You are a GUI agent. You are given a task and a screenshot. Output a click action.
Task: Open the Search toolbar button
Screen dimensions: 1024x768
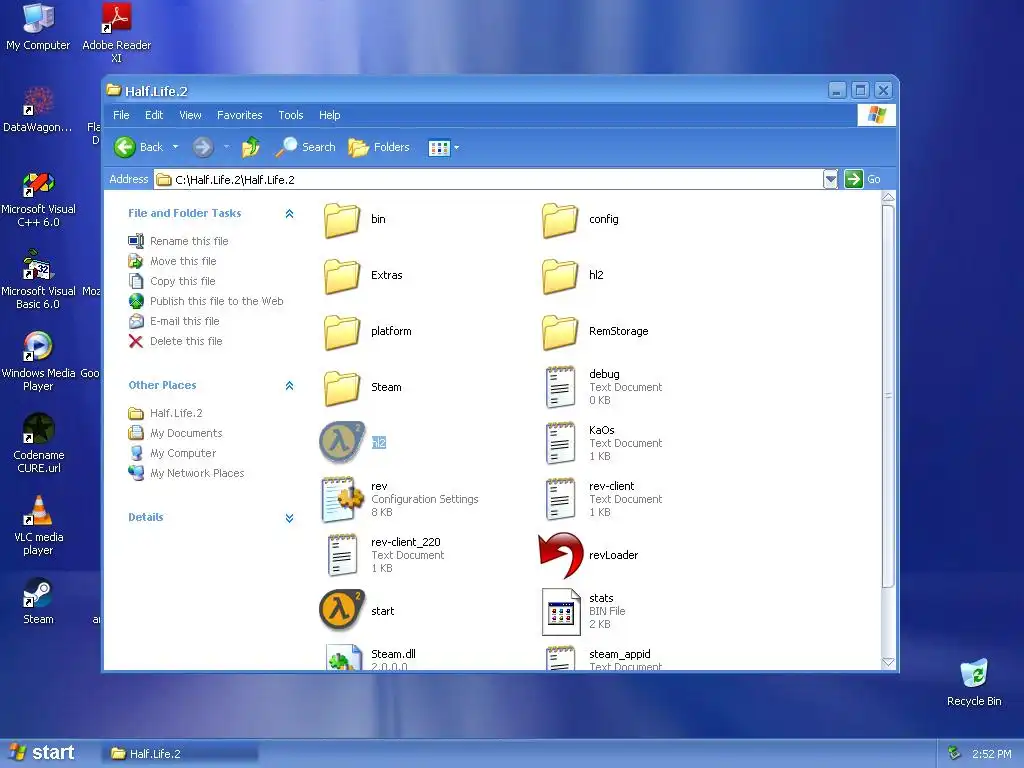(306, 147)
